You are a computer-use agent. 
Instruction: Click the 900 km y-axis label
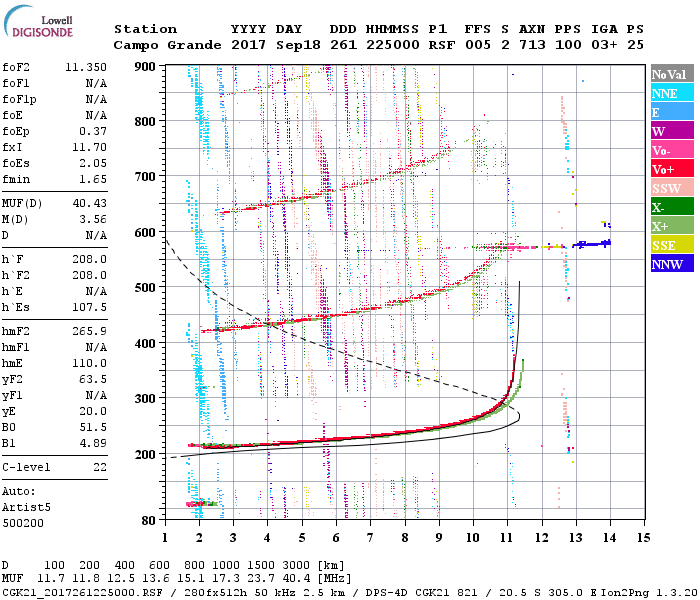(145, 67)
